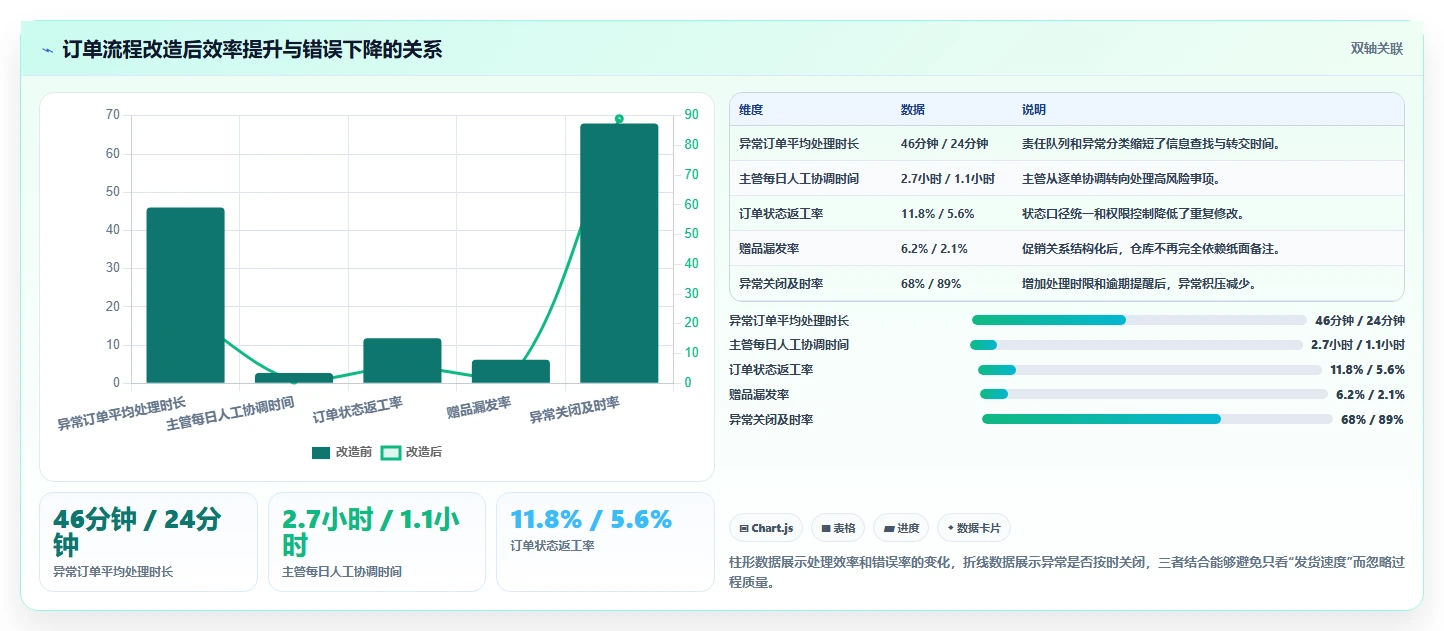Click the star icon in 数据卡片 chip
Screen dimensions: 1444x631
950,528
